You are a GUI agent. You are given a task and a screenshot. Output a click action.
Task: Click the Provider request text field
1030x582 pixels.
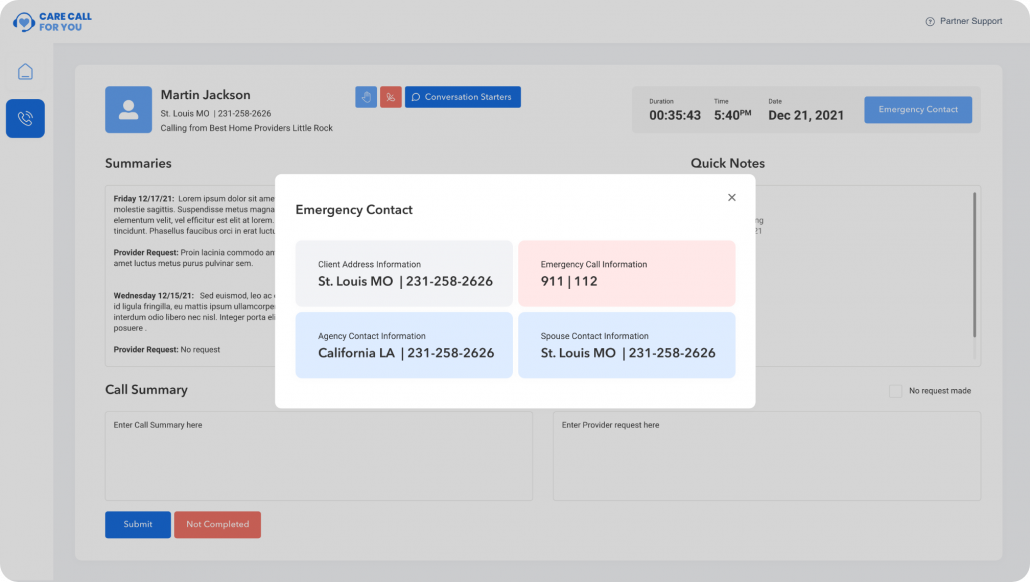(766, 455)
